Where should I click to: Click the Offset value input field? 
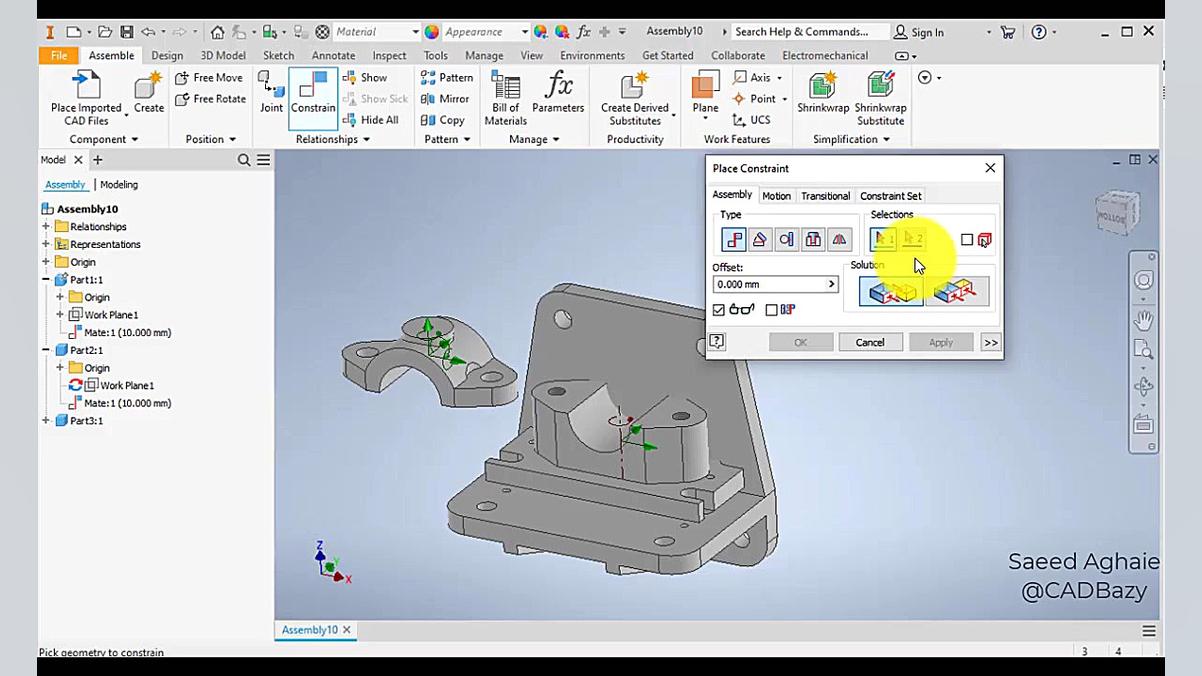768,285
